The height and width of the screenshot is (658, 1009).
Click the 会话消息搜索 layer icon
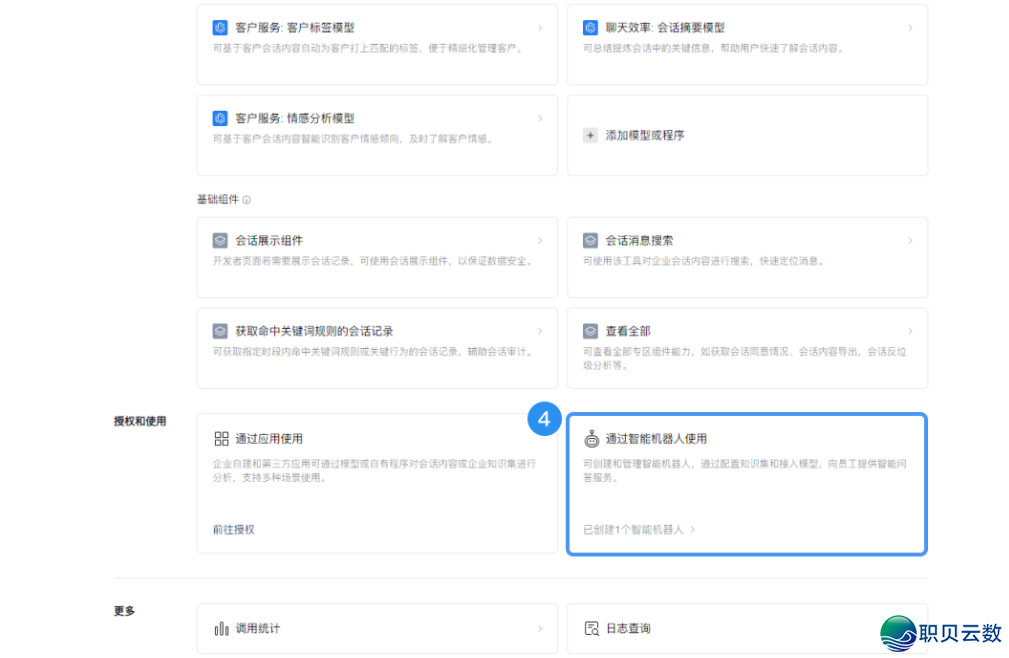590,241
